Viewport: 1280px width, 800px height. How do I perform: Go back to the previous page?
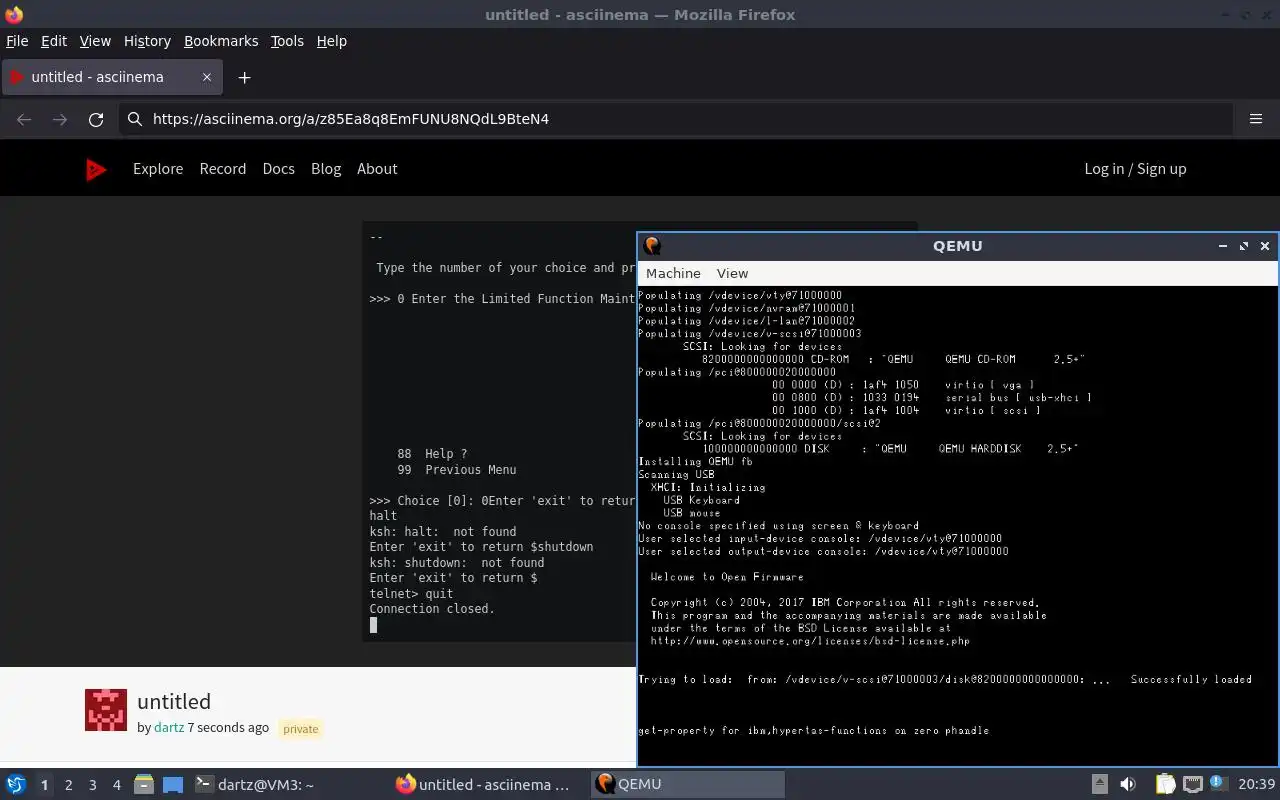(x=24, y=119)
